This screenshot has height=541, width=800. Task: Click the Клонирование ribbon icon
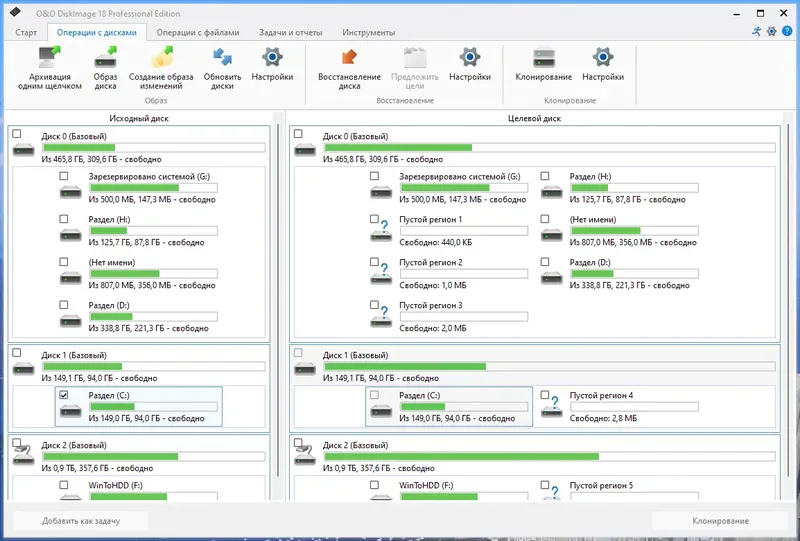(543, 57)
